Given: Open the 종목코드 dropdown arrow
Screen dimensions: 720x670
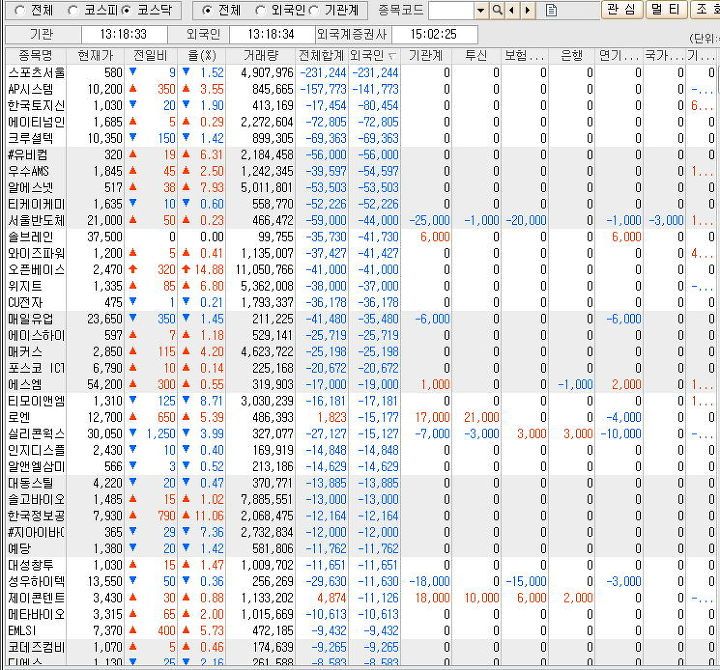Looking at the screenshot, I should (x=480, y=10).
